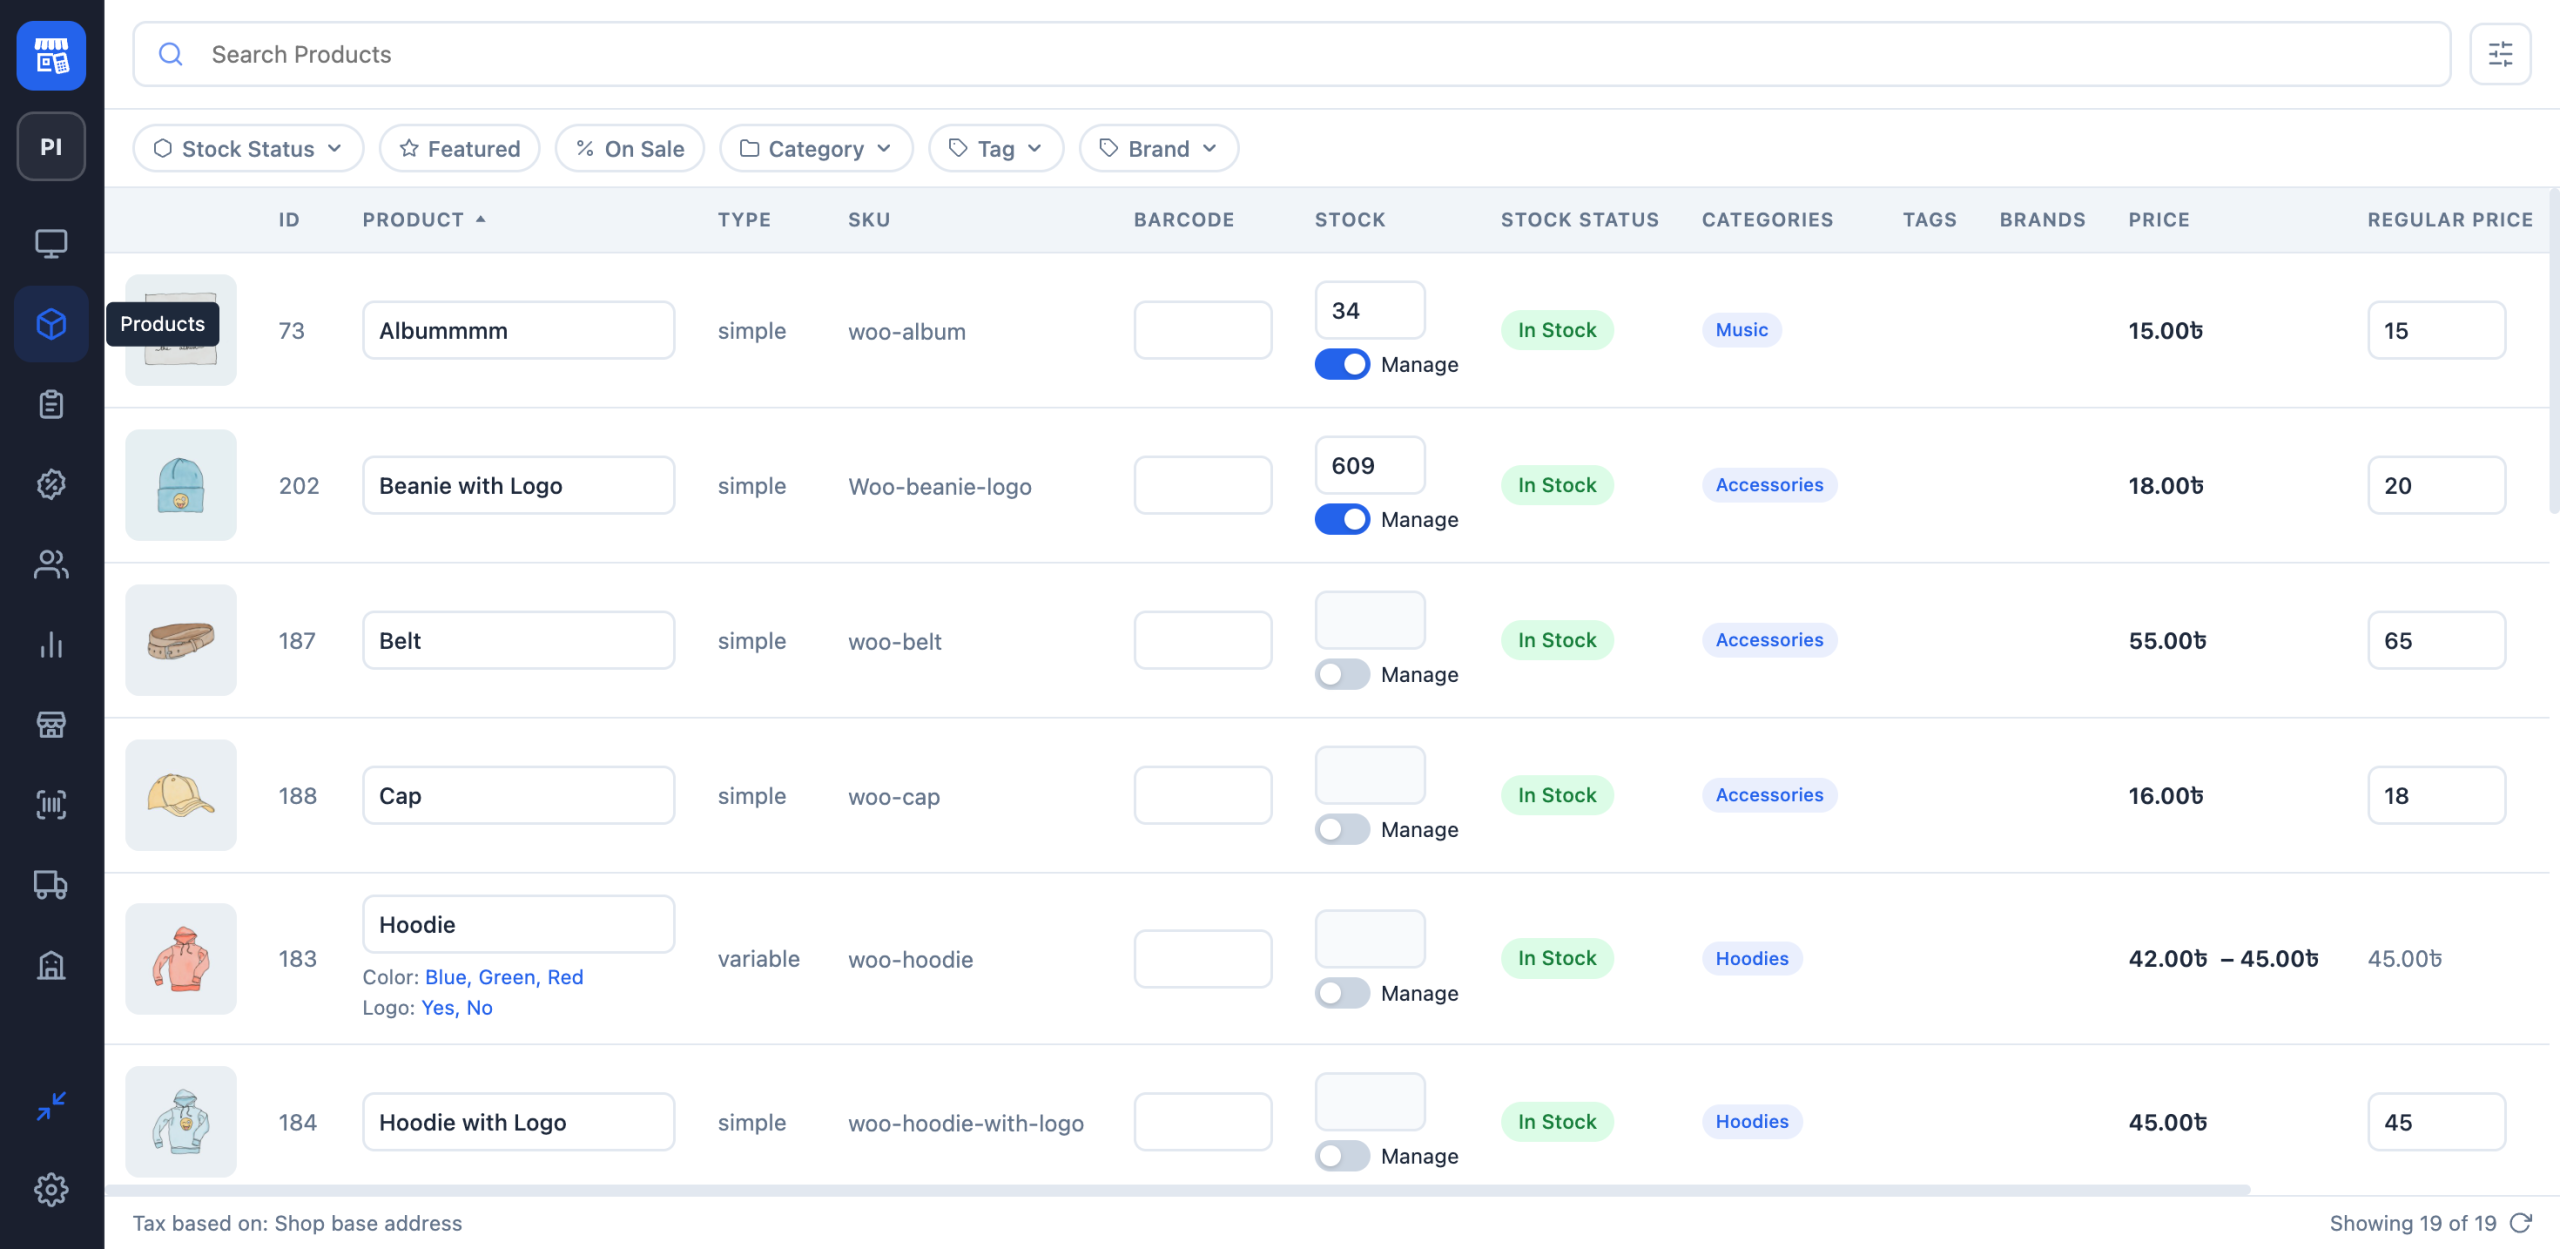Image resolution: width=2560 pixels, height=1249 pixels.
Task: Open the filter sliders icon beside search
Action: pyautogui.click(x=2500, y=54)
